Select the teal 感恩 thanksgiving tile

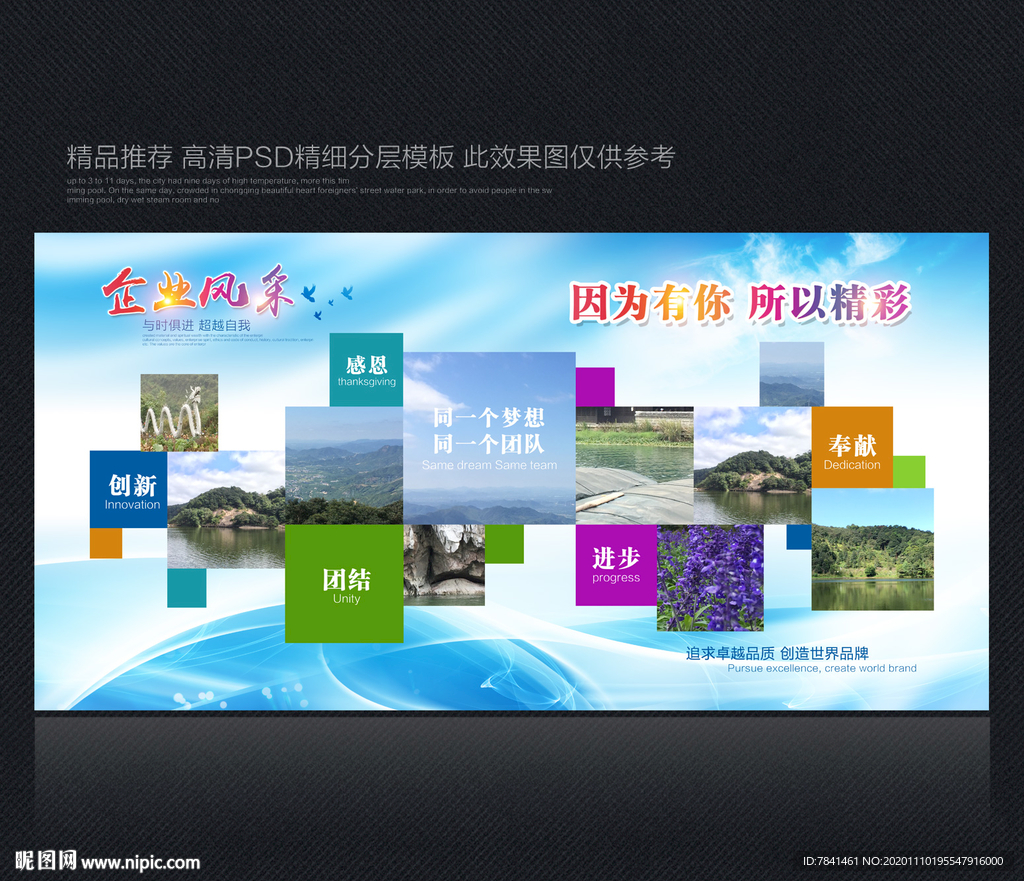point(366,370)
